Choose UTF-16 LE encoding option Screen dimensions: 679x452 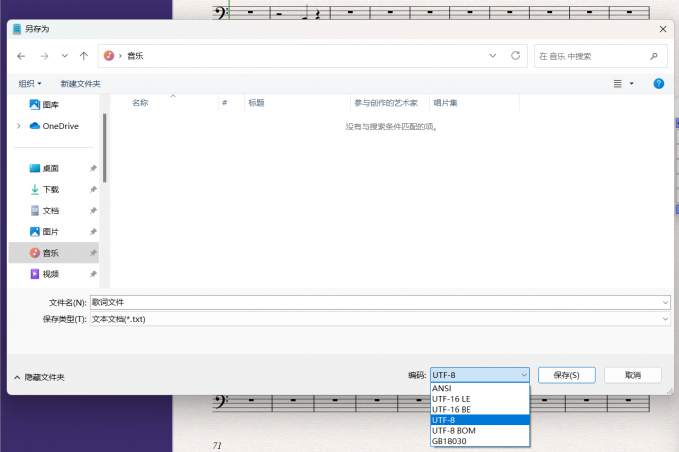pos(450,399)
